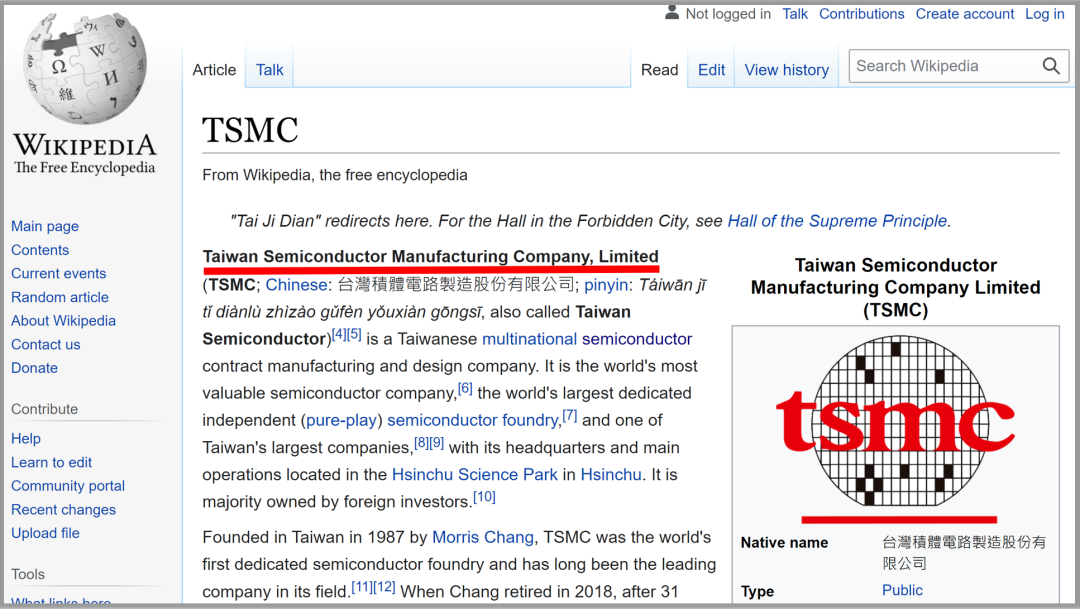Viewport: 1080px width, 609px height.
Task: Go to Main page in sidebar
Action: (x=45, y=226)
